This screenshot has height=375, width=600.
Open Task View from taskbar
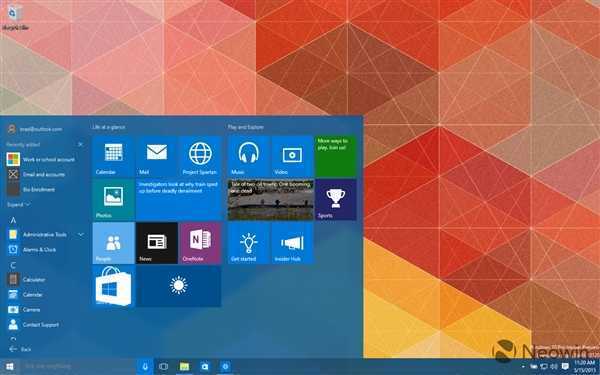[163, 367]
